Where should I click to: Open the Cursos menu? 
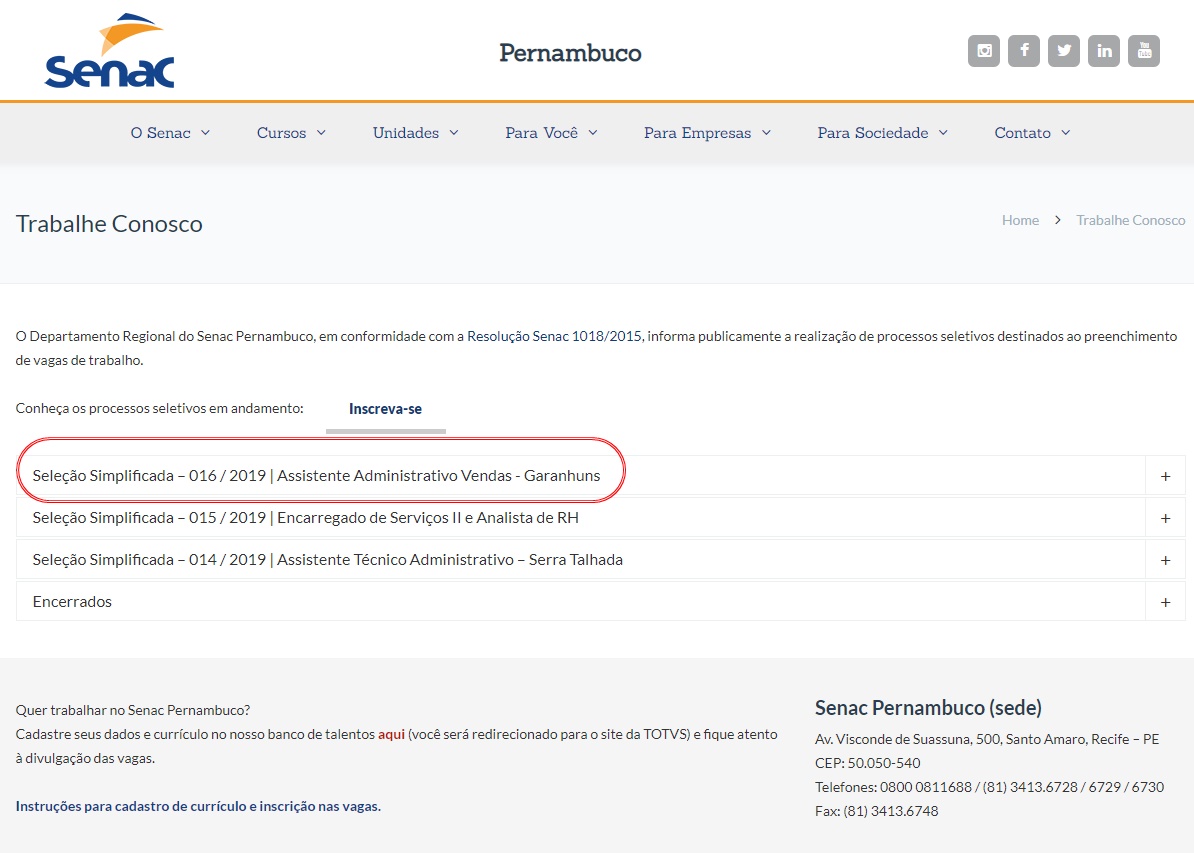pyautogui.click(x=291, y=133)
